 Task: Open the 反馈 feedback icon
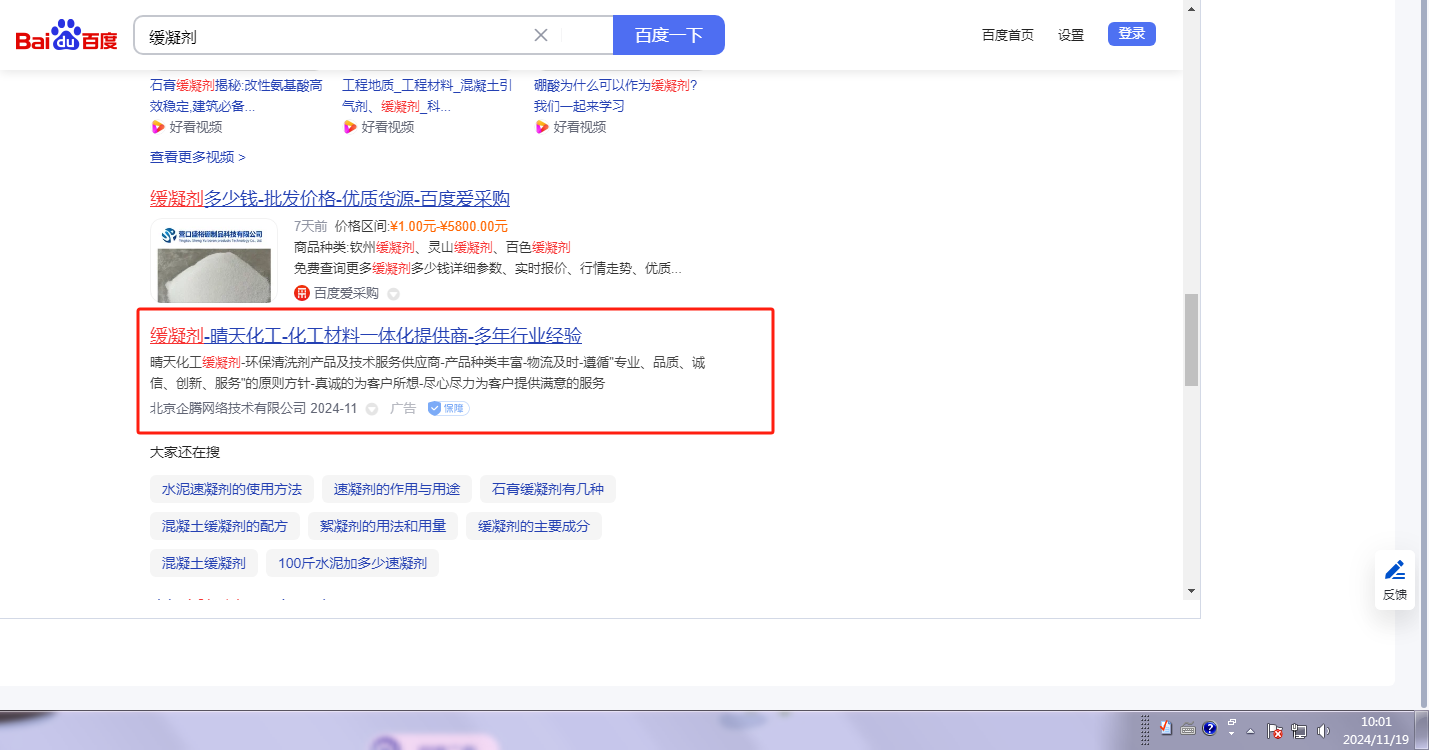(x=1394, y=579)
